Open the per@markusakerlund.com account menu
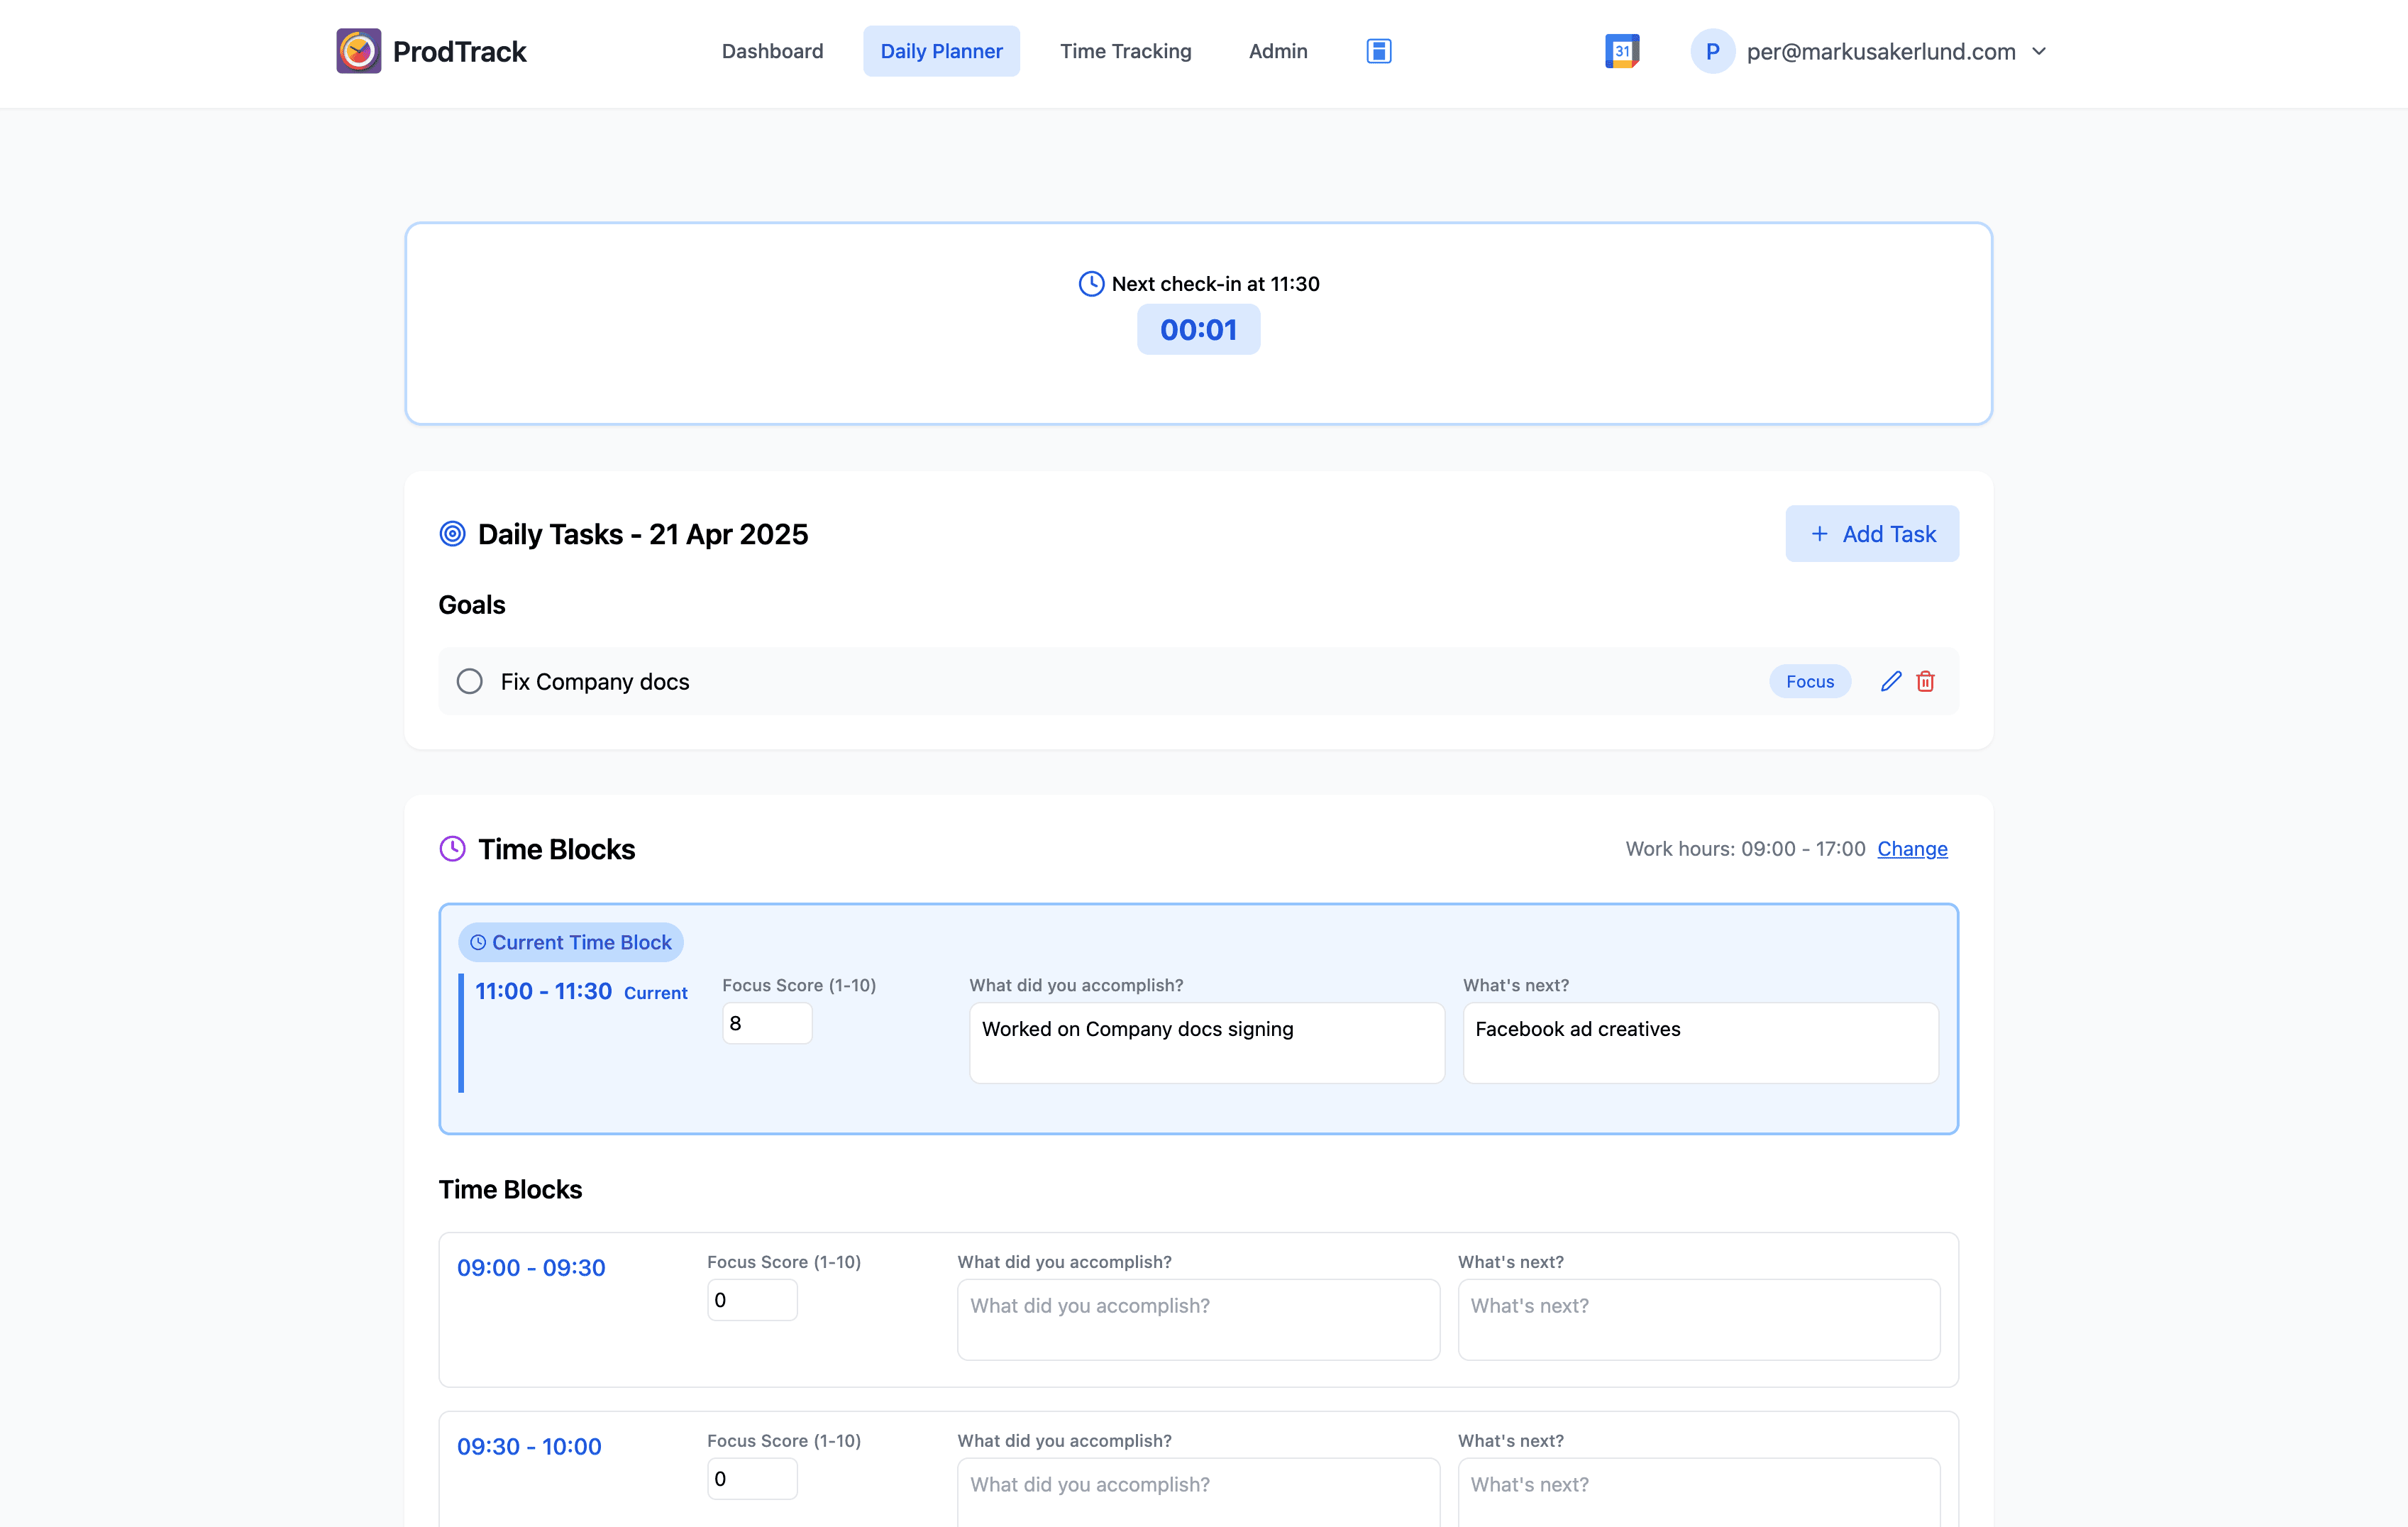2408x1527 pixels. (1880, 51)
